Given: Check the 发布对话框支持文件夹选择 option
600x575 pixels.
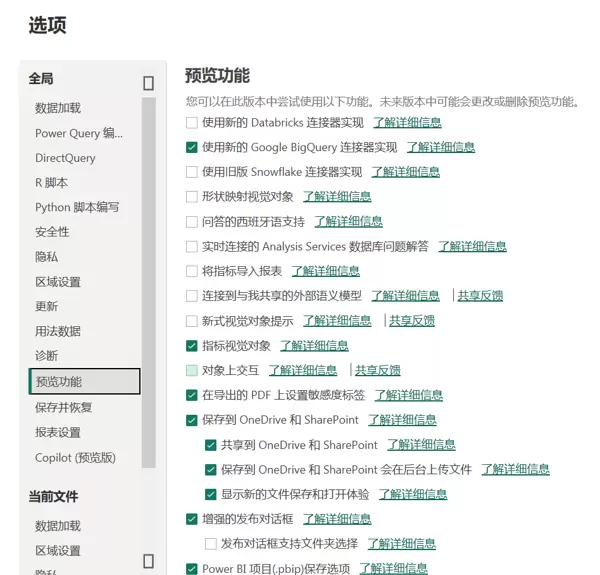Looking at the screenshot, I should point(210,544).
